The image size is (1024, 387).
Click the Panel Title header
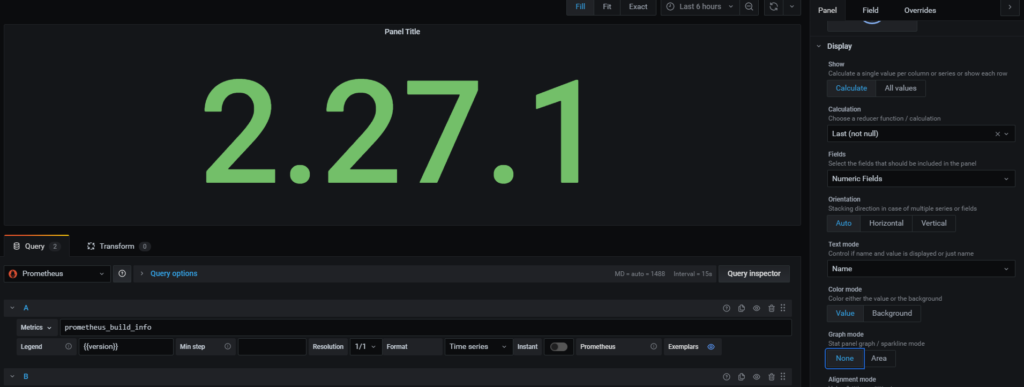[402, 31]
